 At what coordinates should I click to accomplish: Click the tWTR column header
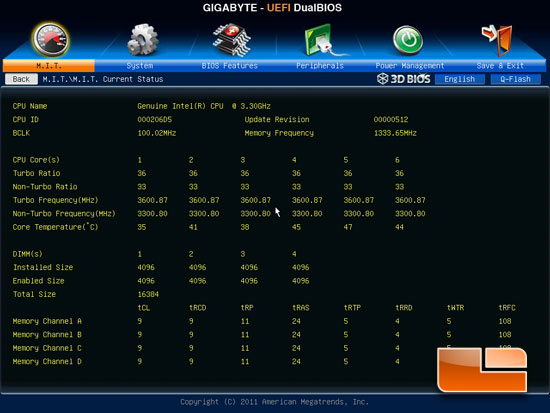coord(455,308)
